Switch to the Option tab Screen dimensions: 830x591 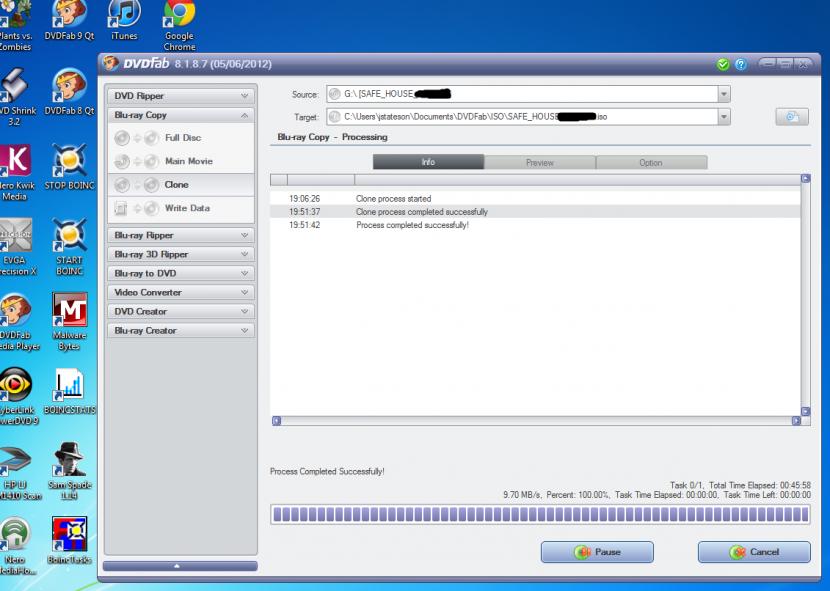pyautogui.click(x=652, y=162)
